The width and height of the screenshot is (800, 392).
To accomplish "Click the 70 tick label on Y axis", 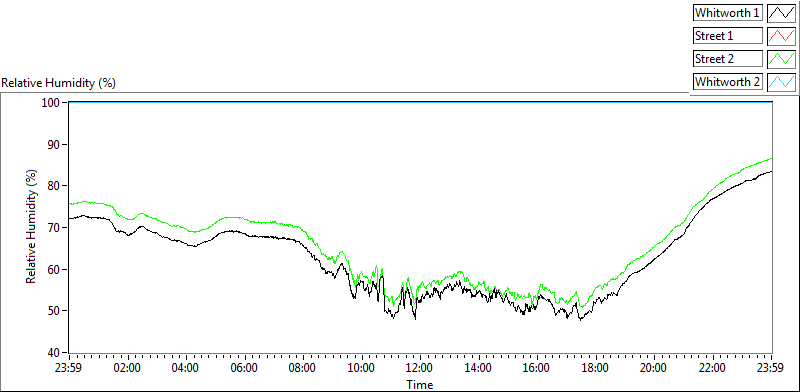I will 56,227.
